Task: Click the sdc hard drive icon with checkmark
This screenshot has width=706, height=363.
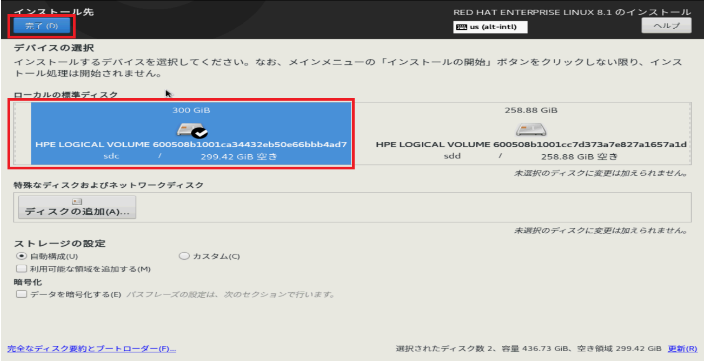Action: [192, 130]
